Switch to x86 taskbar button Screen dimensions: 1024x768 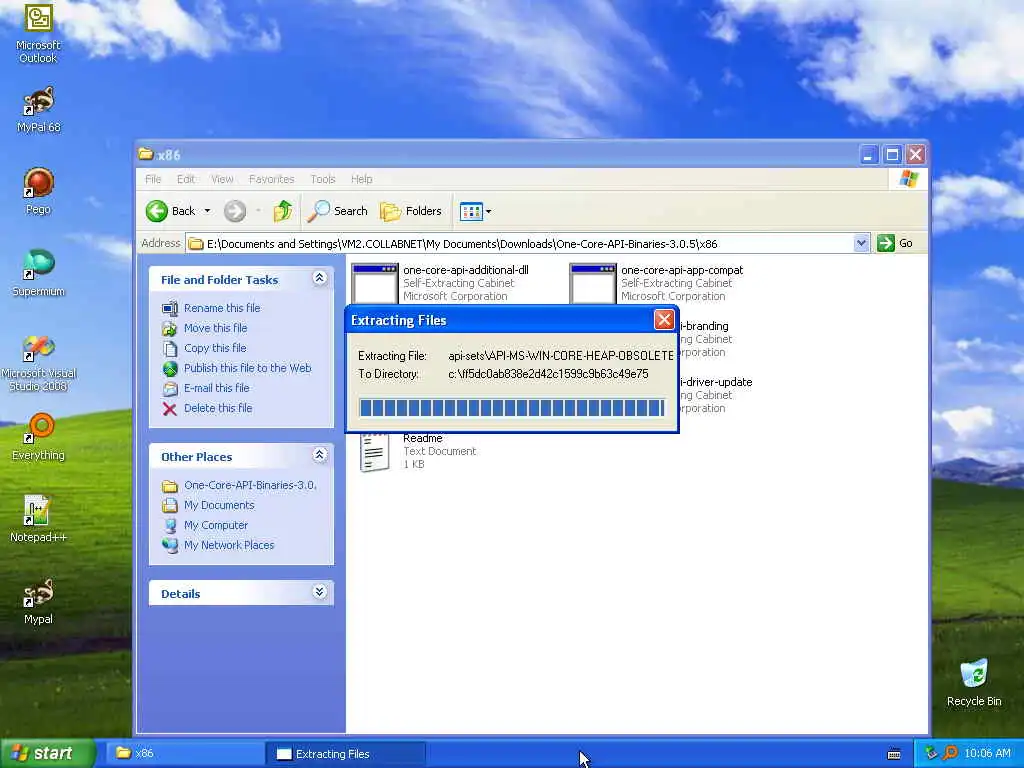(x=184, y=754)
